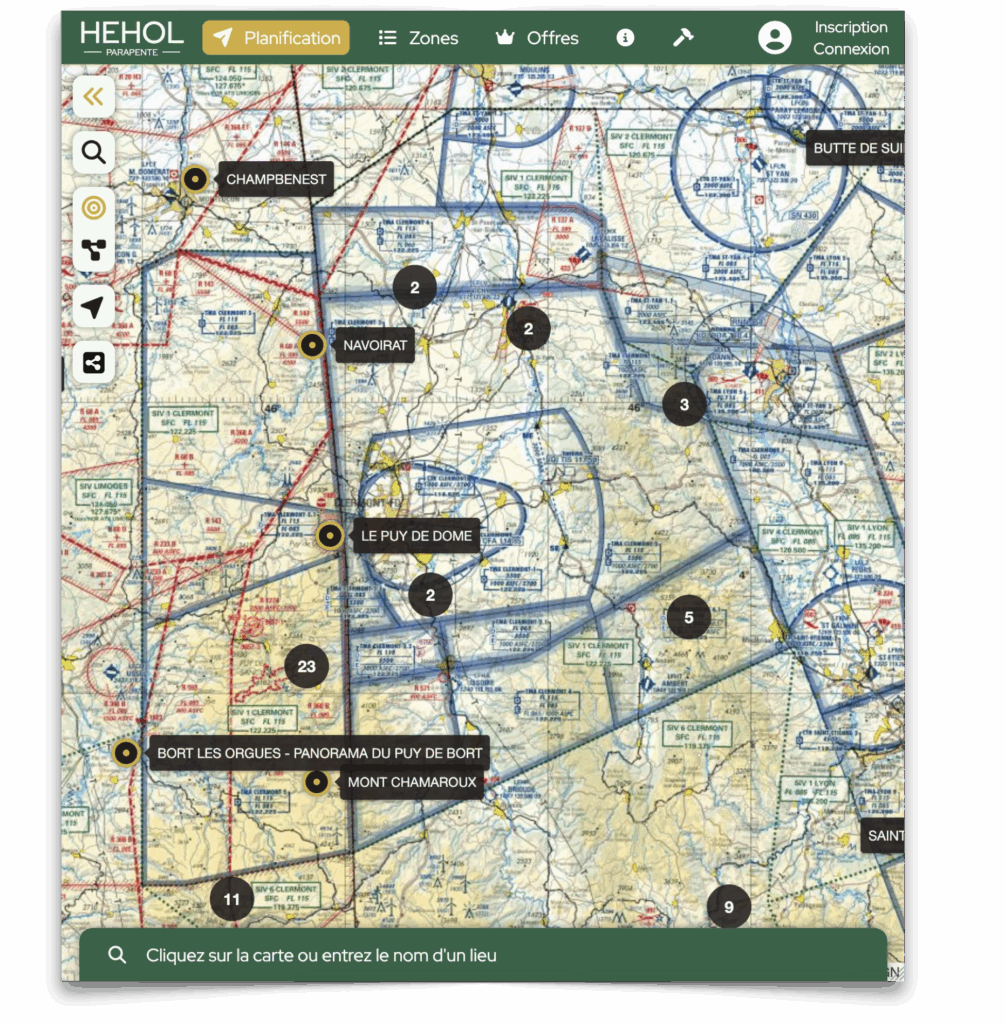Open the hammer tools icon

tap(683, 38)
